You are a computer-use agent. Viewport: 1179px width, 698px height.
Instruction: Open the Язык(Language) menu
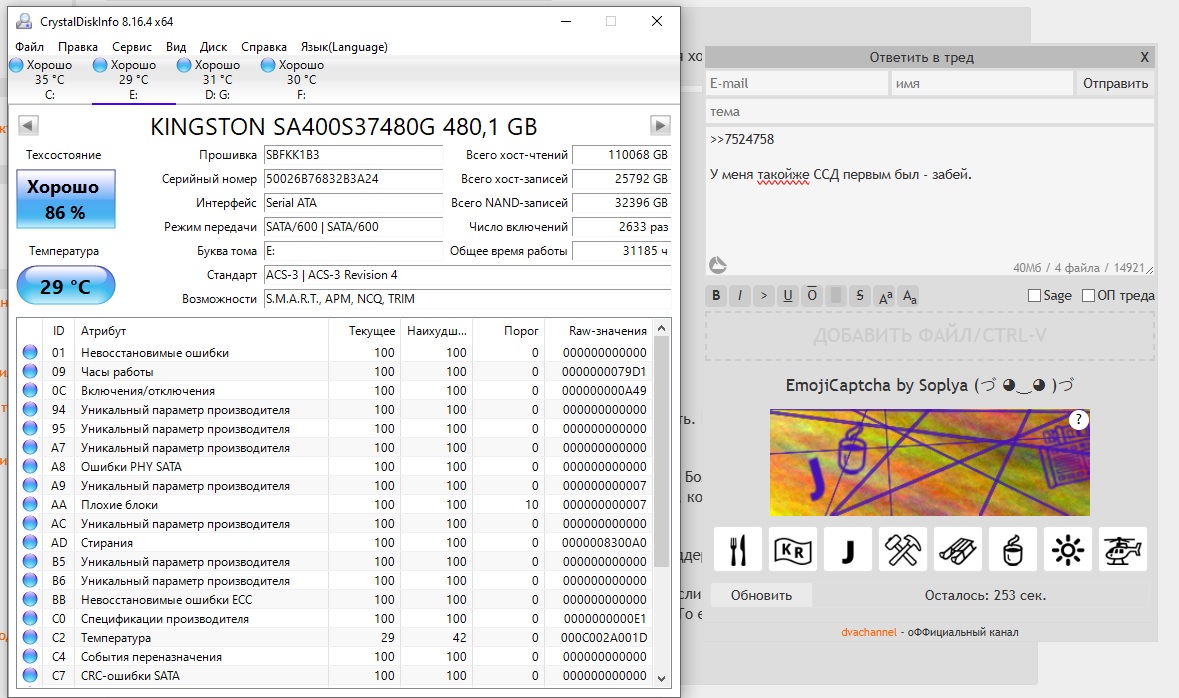click(x=343, y=46)
